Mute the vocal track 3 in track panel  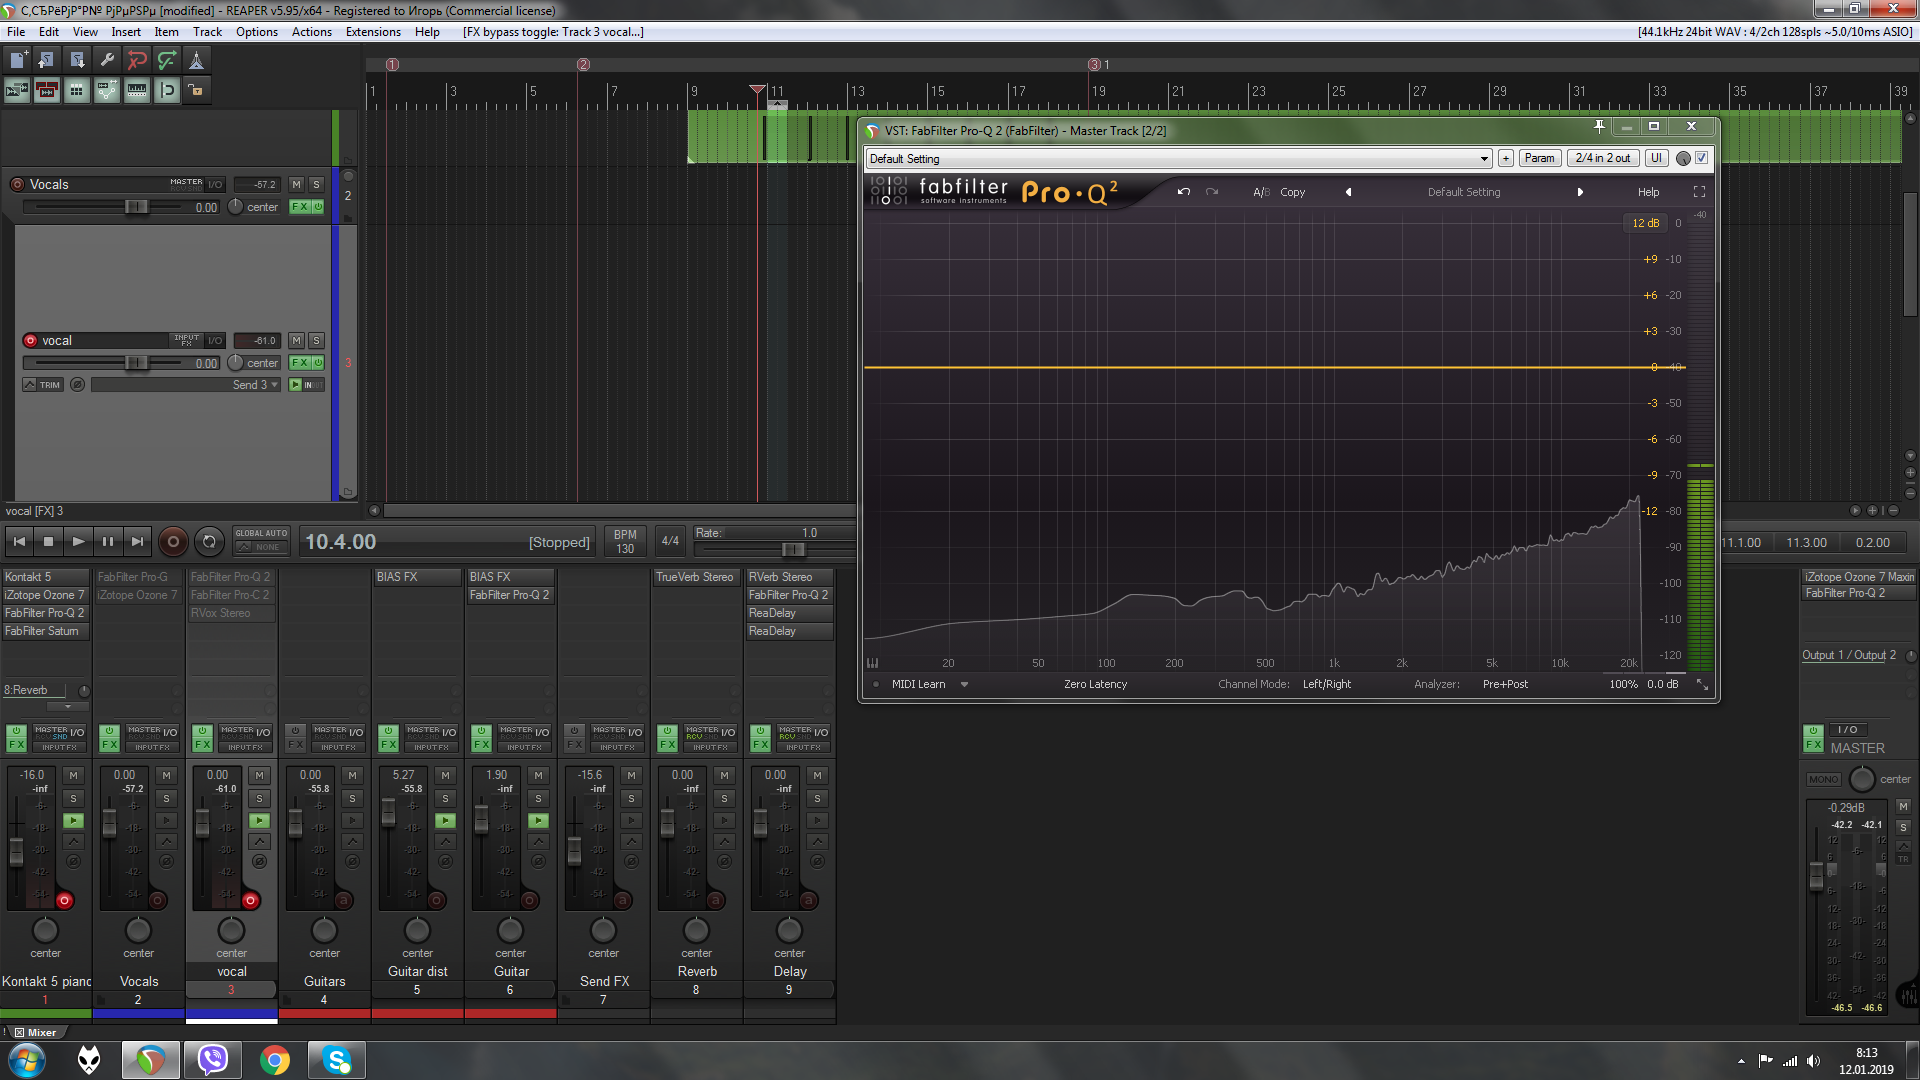[296, 340]
